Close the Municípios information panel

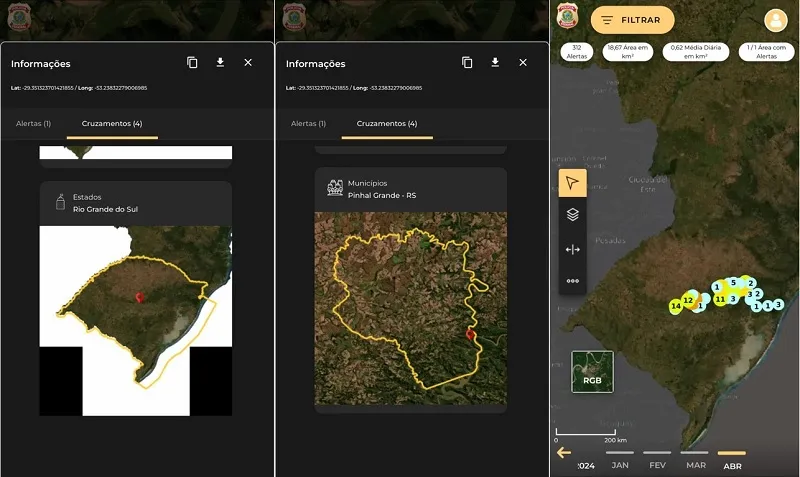tap(523, 63)
